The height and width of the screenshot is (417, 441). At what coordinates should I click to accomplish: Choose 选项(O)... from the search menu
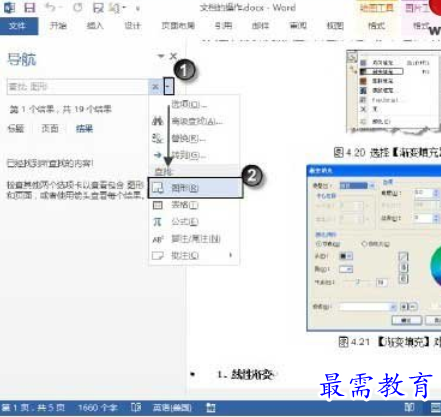[194, 104]
